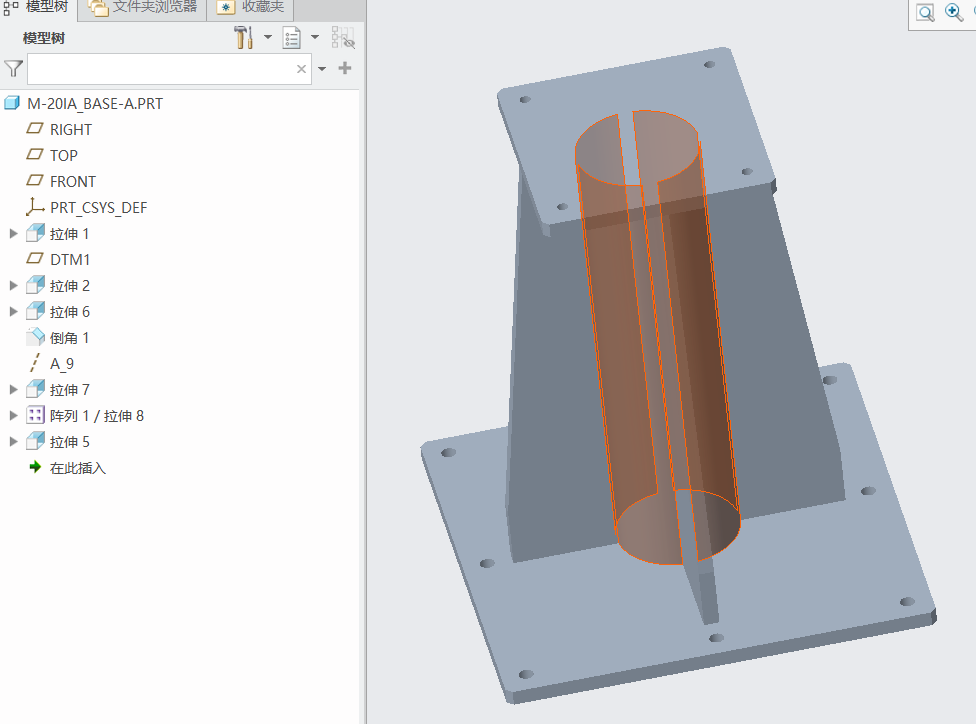Image resolution: width=976 pixels, height=724 pixels.
Task: Clear the search field with X
Action: [301, 68]
